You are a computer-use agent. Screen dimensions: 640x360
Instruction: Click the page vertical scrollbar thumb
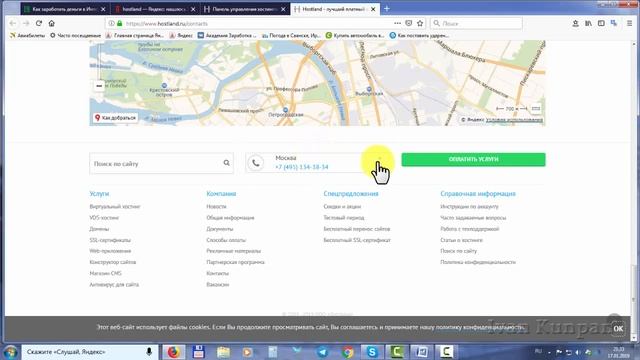coord(634,298)
